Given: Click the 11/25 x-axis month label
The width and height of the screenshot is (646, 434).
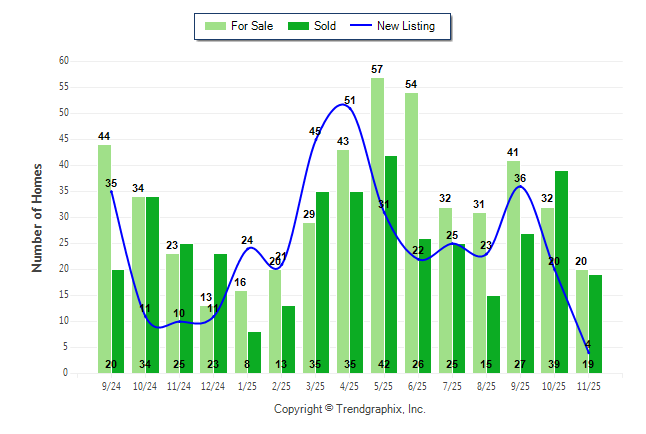Looking at the screenshot, I should (x=589, y=385).
